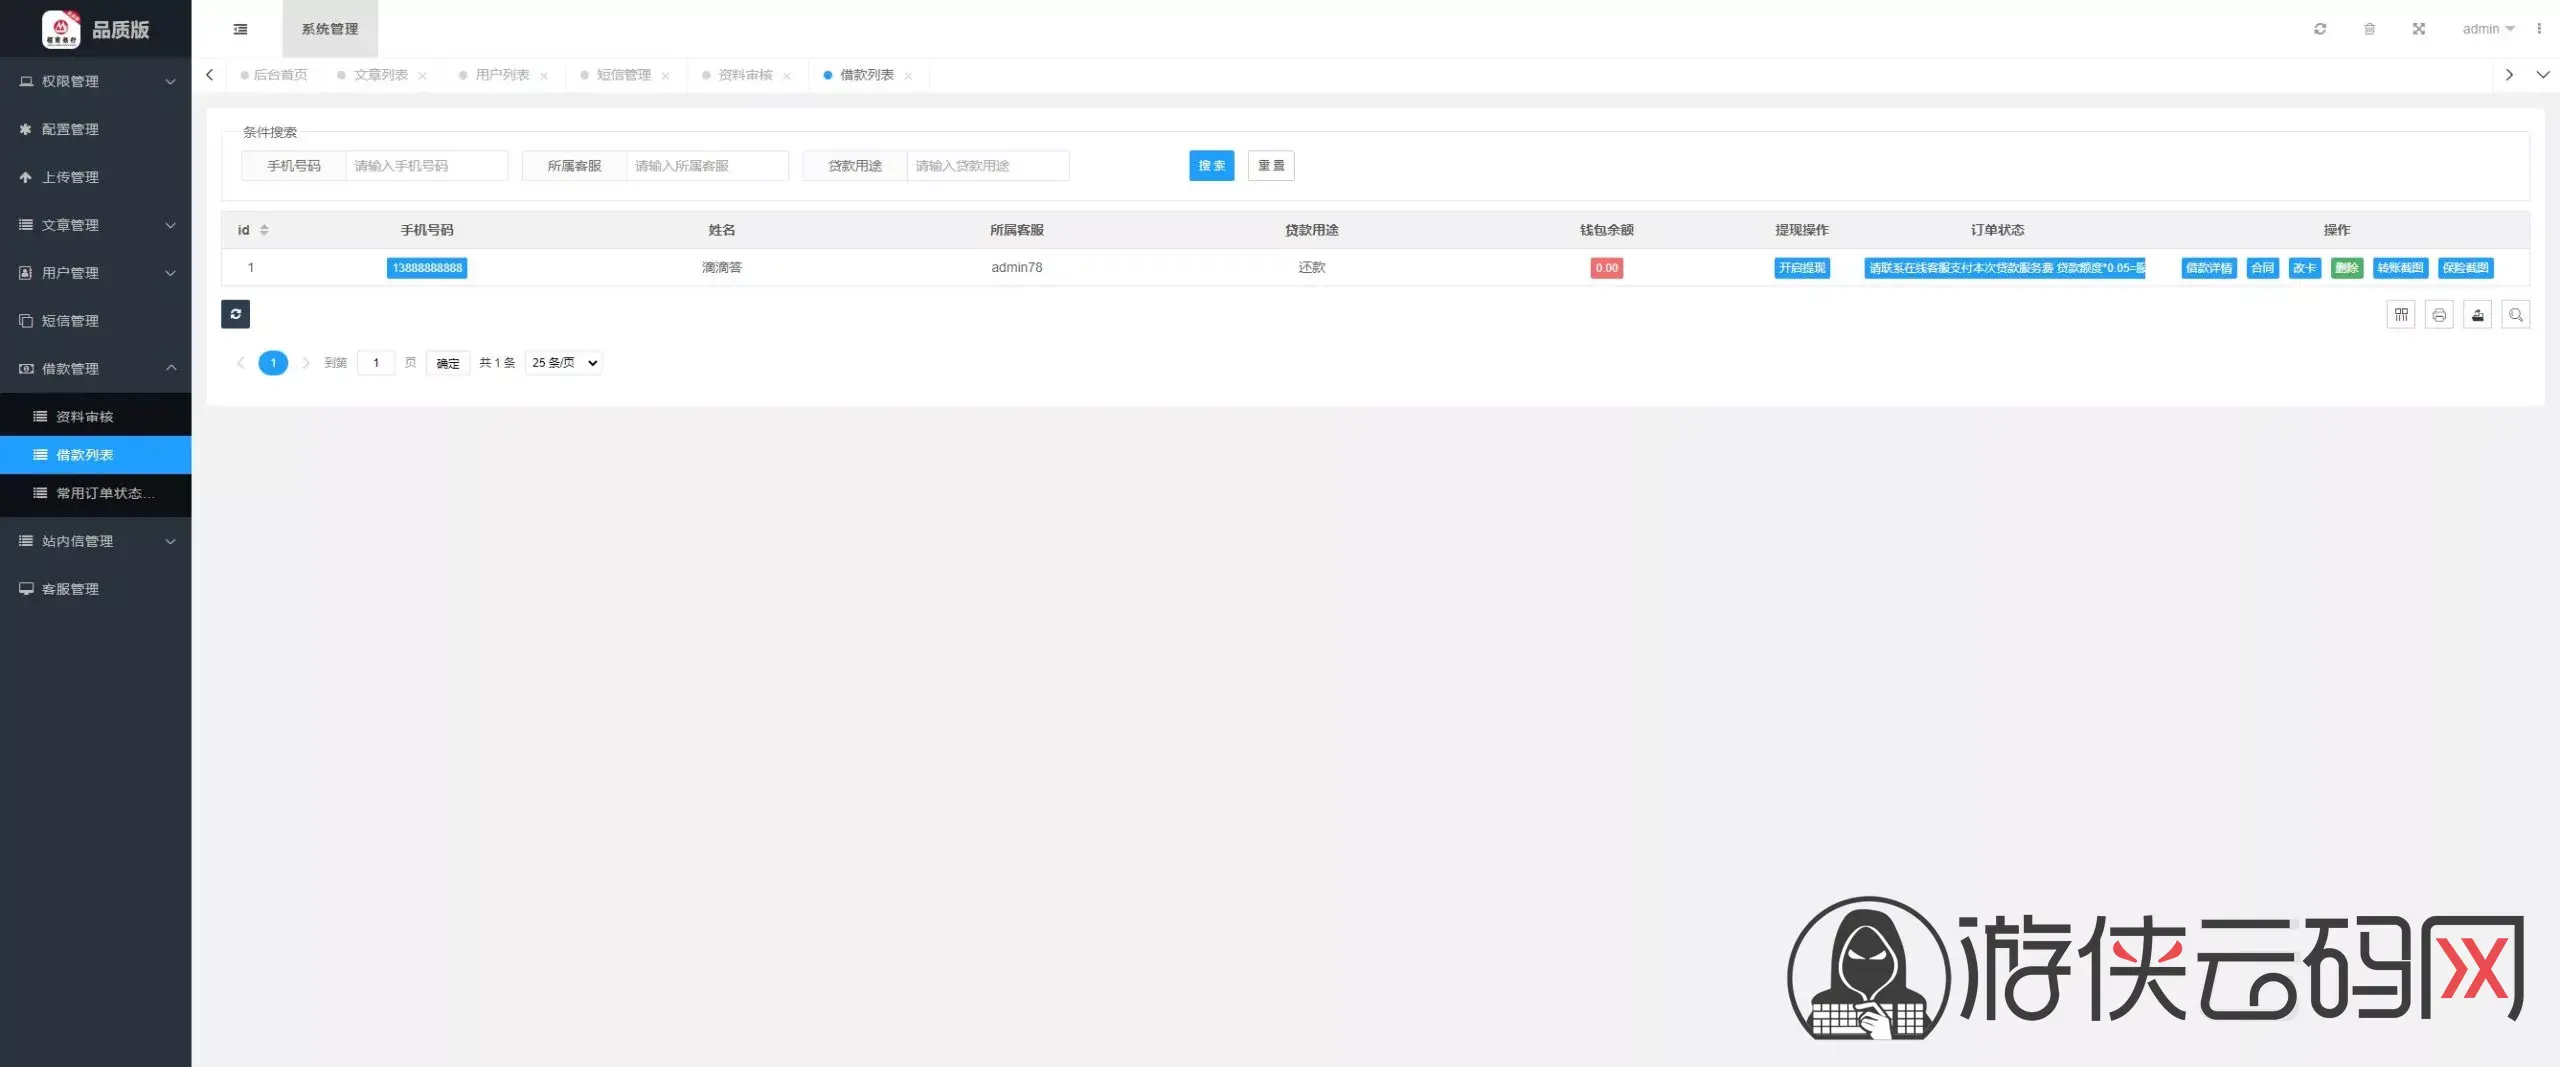The height and width of the screenshot is (1067, 2560).
Task: Click the trash icon in top bar
Action: click(2369, 29)
